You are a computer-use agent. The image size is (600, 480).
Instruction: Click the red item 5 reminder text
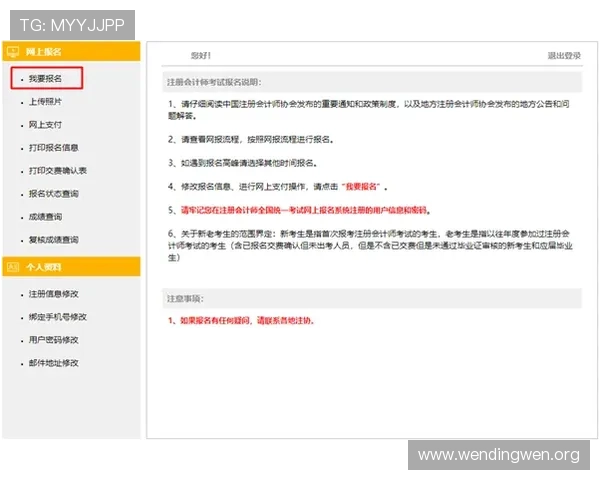[x=305, y=210]
